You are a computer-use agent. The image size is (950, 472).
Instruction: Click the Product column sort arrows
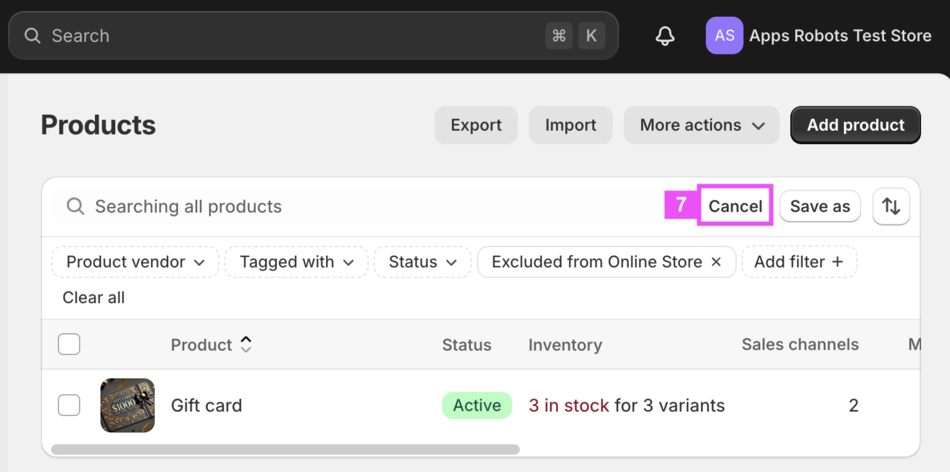[246, 345]
